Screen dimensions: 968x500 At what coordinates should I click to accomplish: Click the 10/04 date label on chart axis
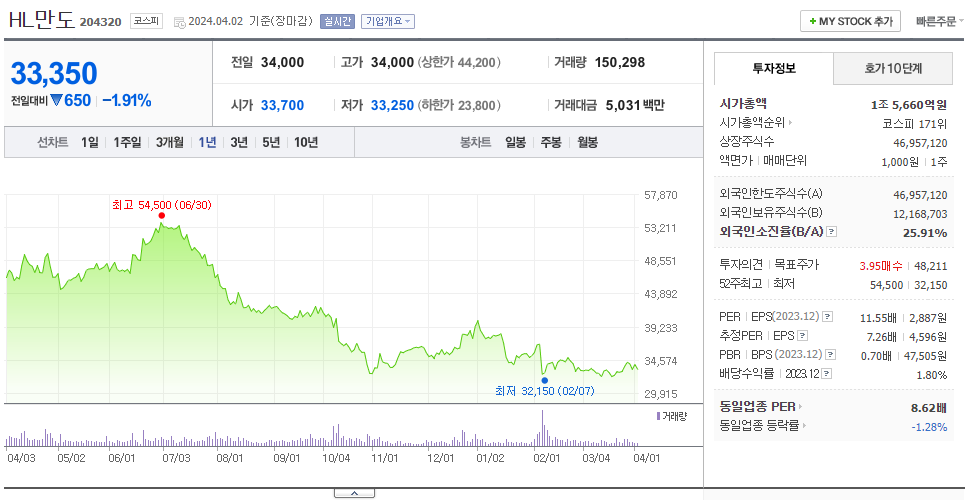coord(336,458)
